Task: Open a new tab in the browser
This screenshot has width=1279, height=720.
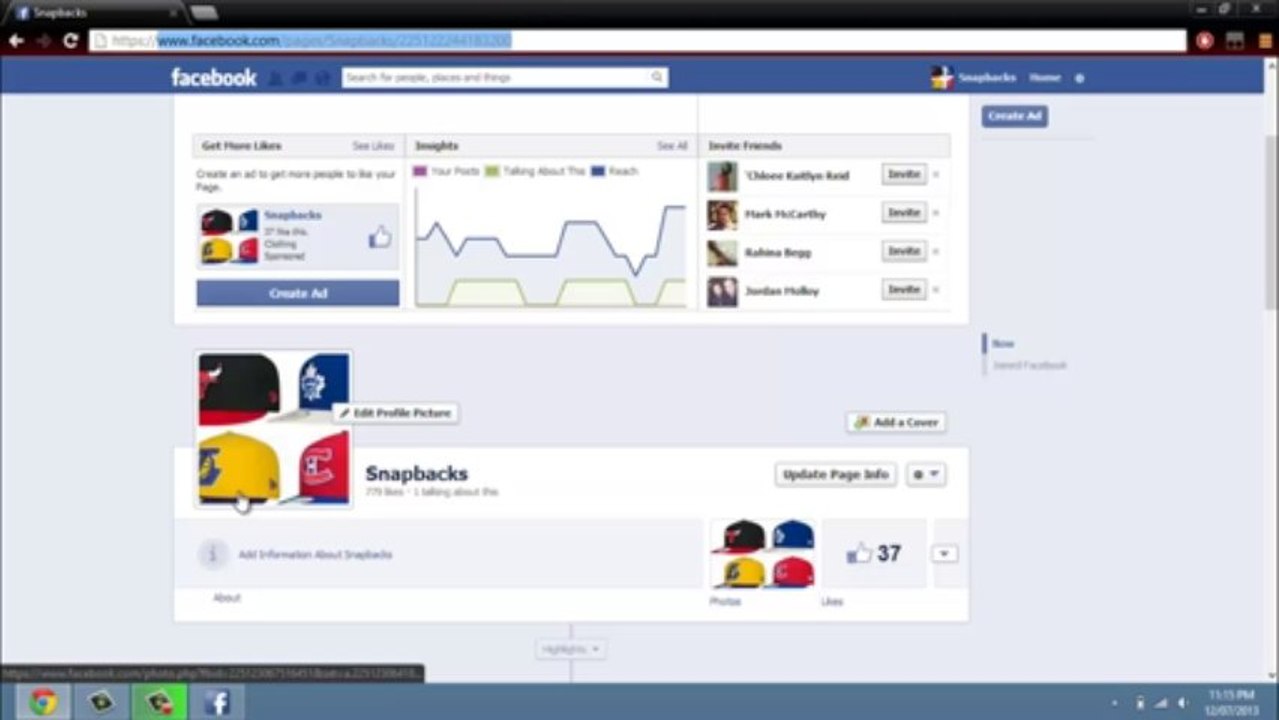Action: (204, 12)
